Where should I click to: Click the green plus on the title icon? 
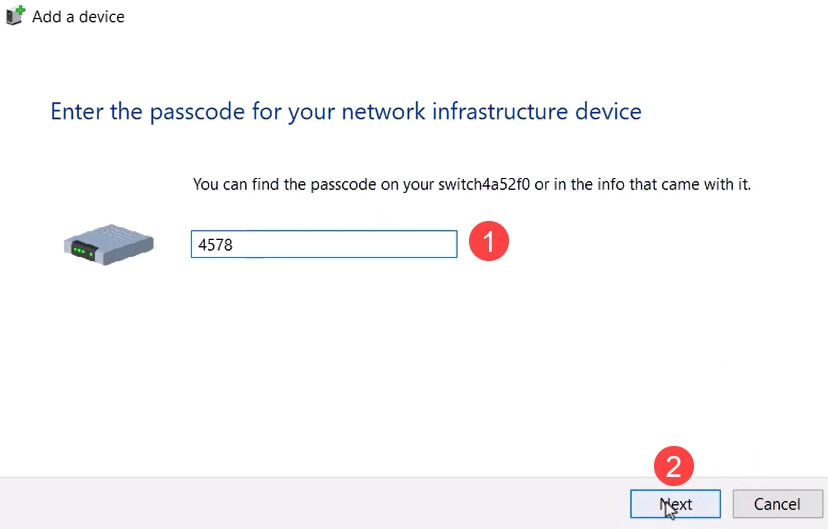point(21,10)
